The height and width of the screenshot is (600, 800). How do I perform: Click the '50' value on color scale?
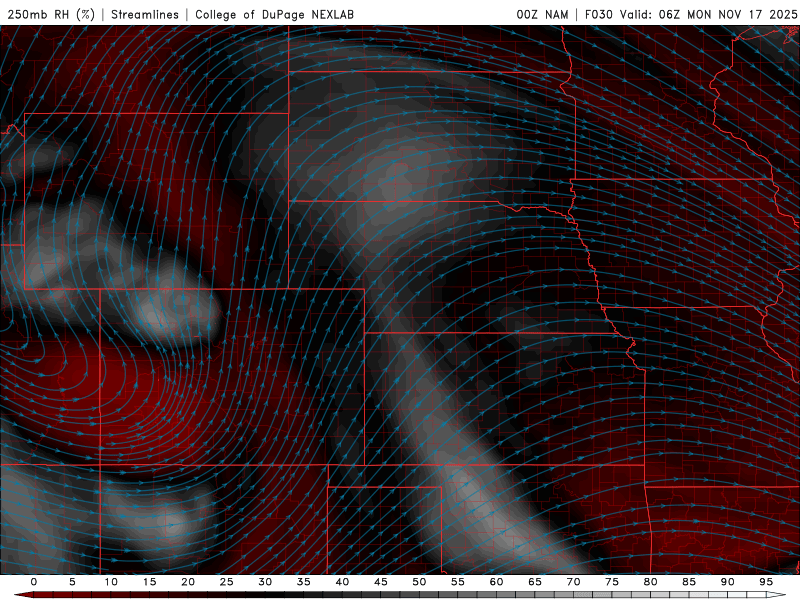click(419, 582)
